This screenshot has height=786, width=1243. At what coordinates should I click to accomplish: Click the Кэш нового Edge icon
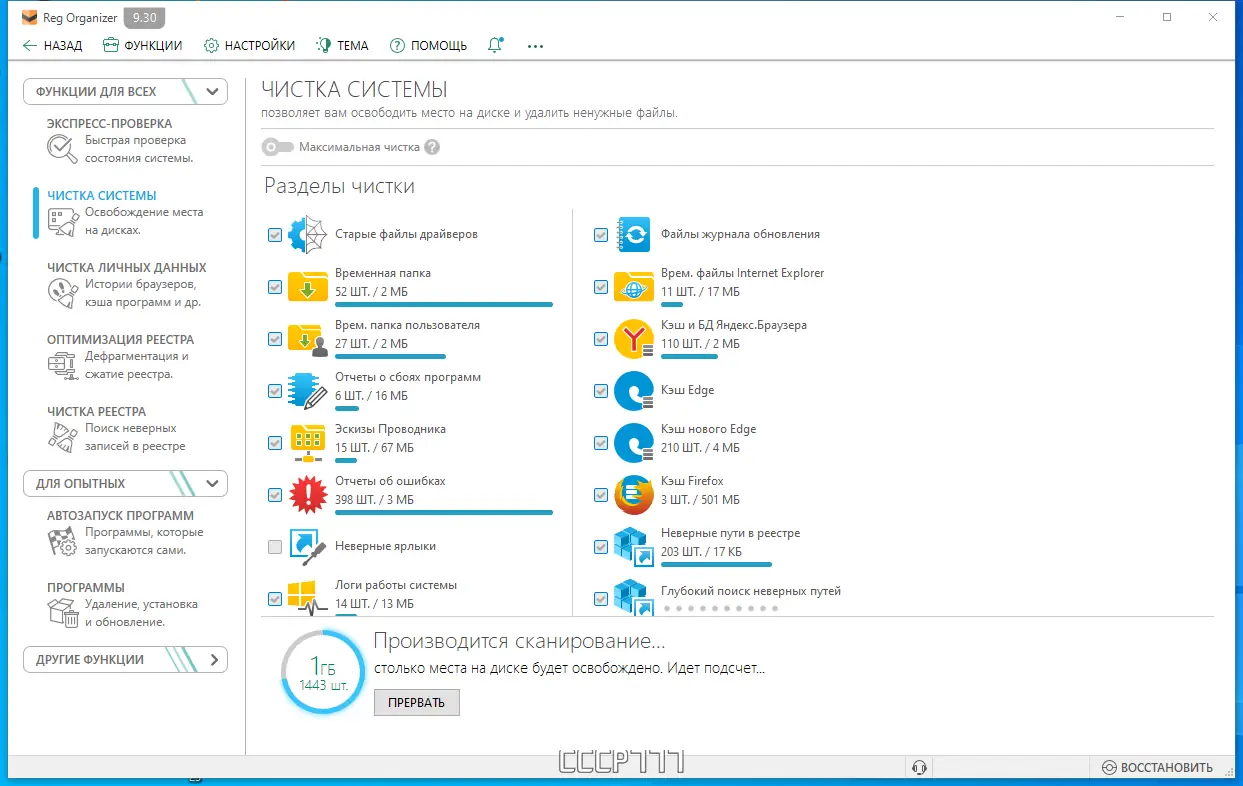coord(633,443)
